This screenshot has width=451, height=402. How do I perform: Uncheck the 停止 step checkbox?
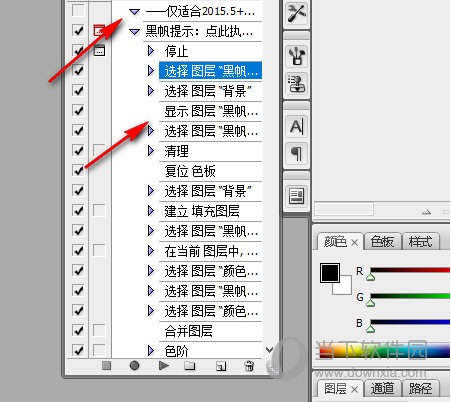click(78, 51)
